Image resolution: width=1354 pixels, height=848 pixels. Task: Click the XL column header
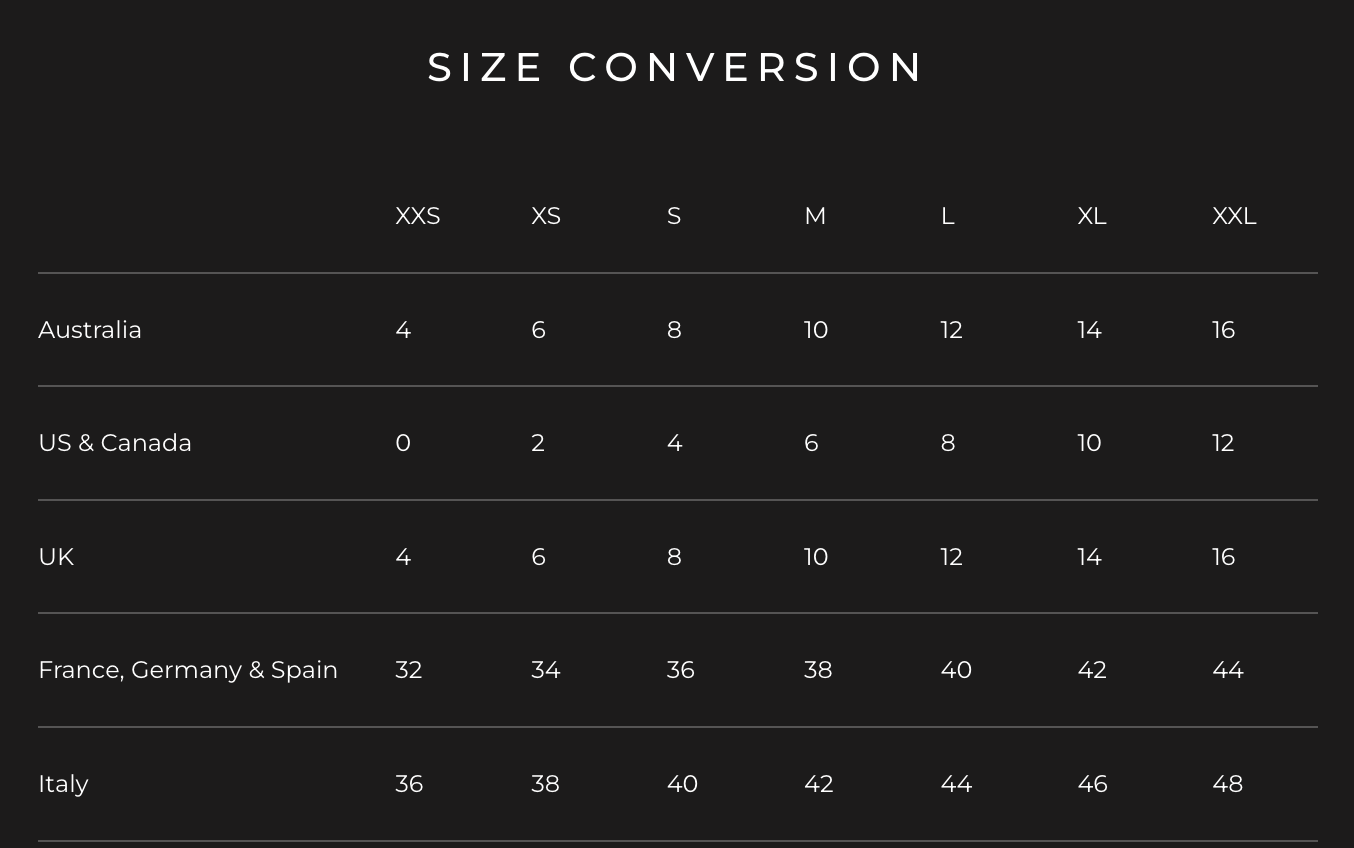point(1092,216)
